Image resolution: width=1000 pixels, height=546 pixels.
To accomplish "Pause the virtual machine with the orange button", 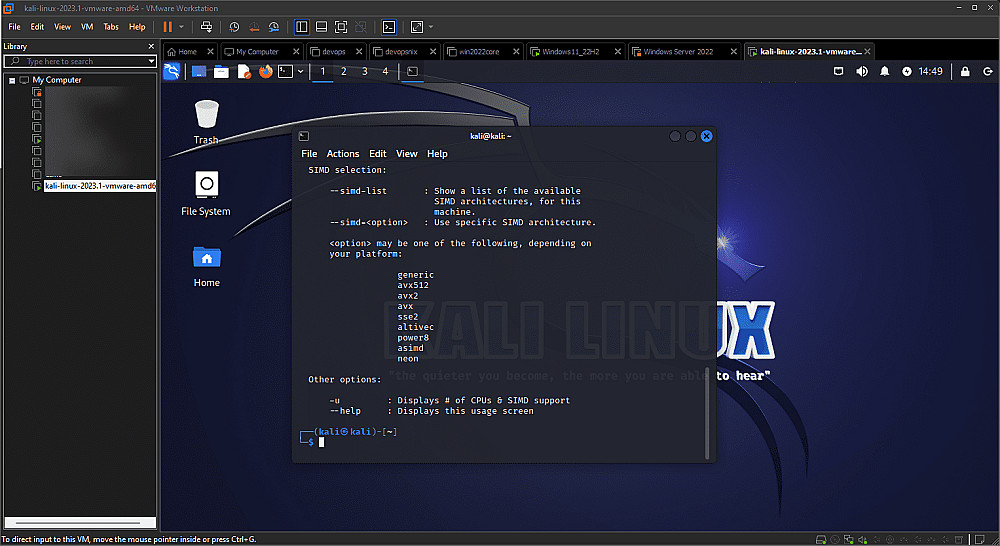I will click(x=168, y=27).
